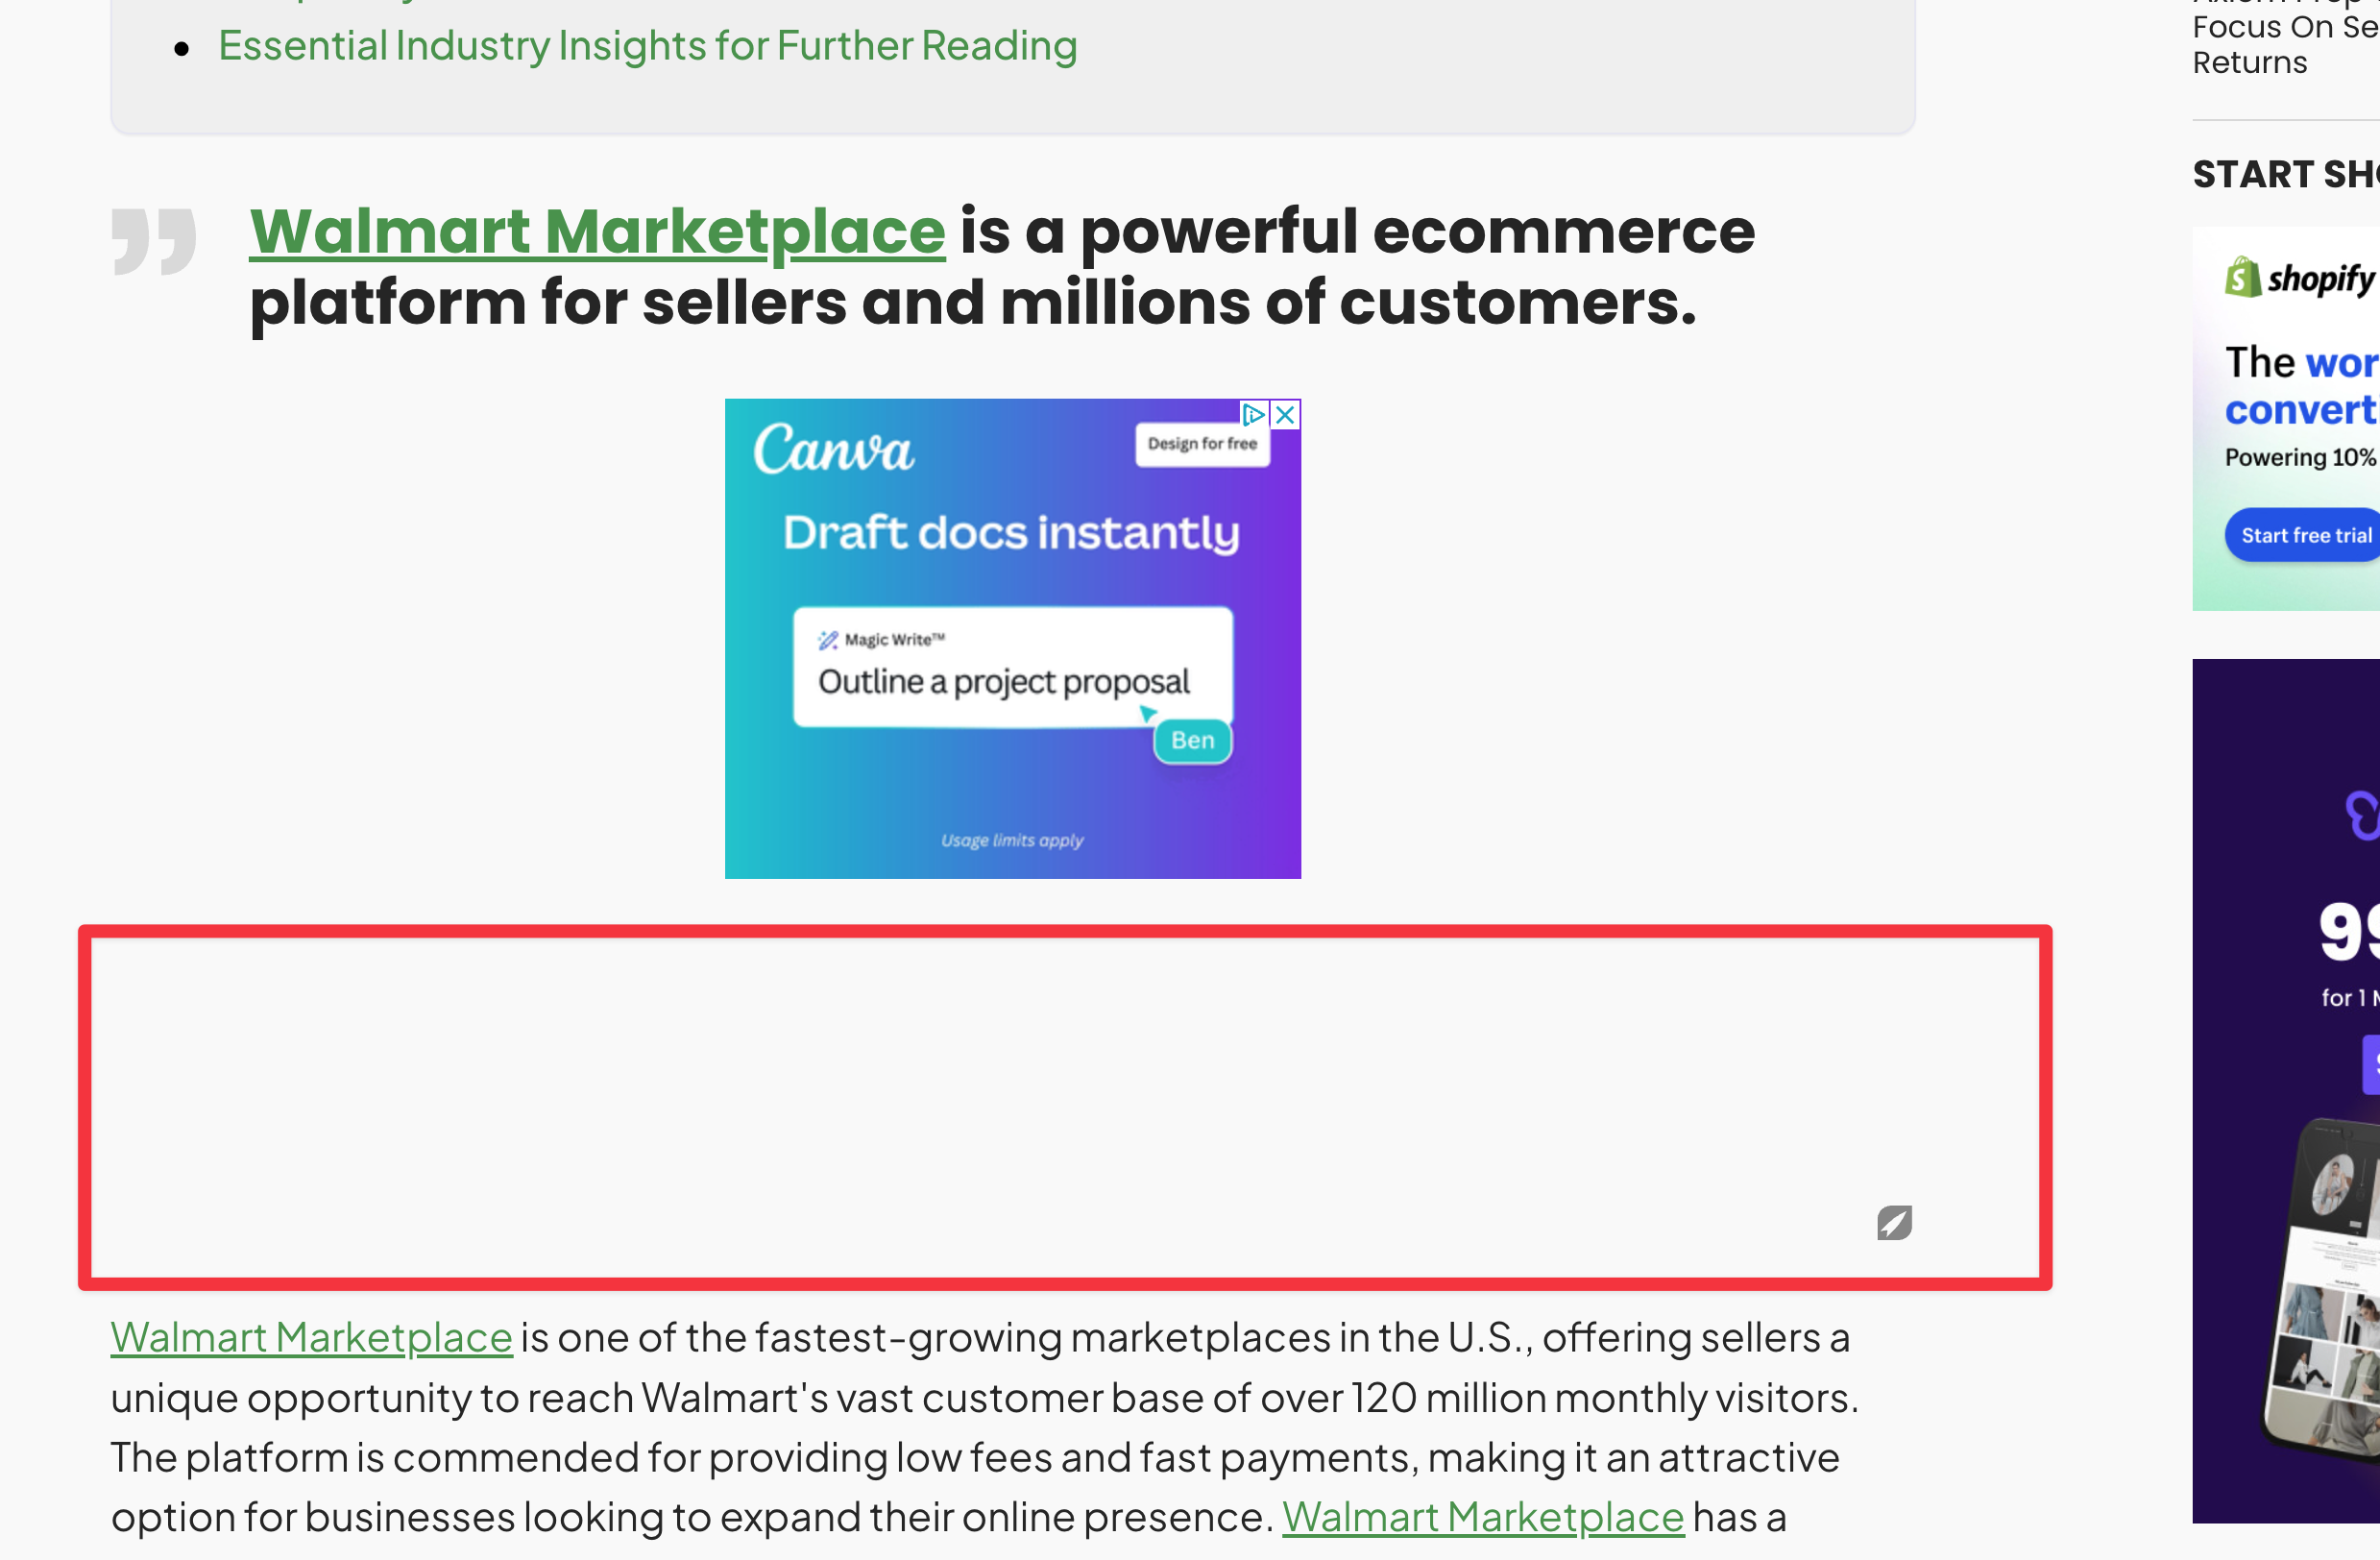Screen dimensions: 2380x1560
Task: Follow the Walmart Marketplace link before "has a"
Action: point(1482,1518)
